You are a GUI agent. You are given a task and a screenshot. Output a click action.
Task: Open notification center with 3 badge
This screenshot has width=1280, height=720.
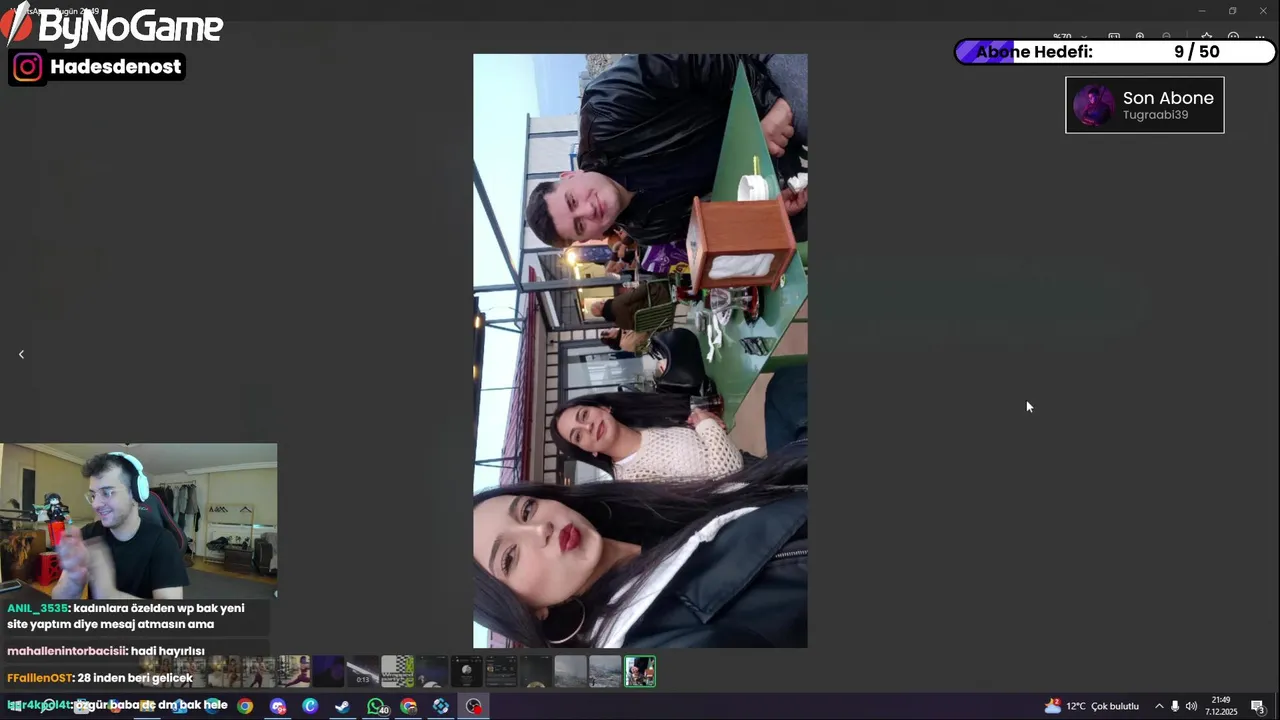pos(1258,706)
